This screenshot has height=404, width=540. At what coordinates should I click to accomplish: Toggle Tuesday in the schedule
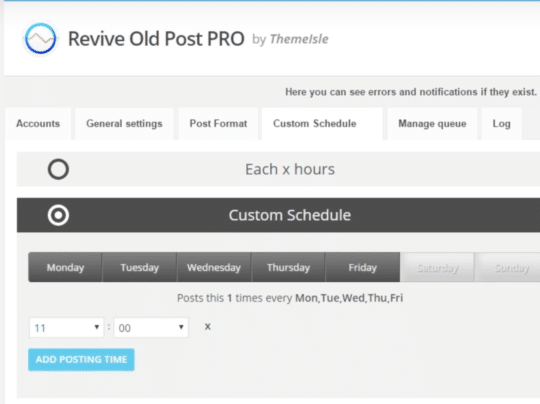pyautogui.click(x=139, y=267)
